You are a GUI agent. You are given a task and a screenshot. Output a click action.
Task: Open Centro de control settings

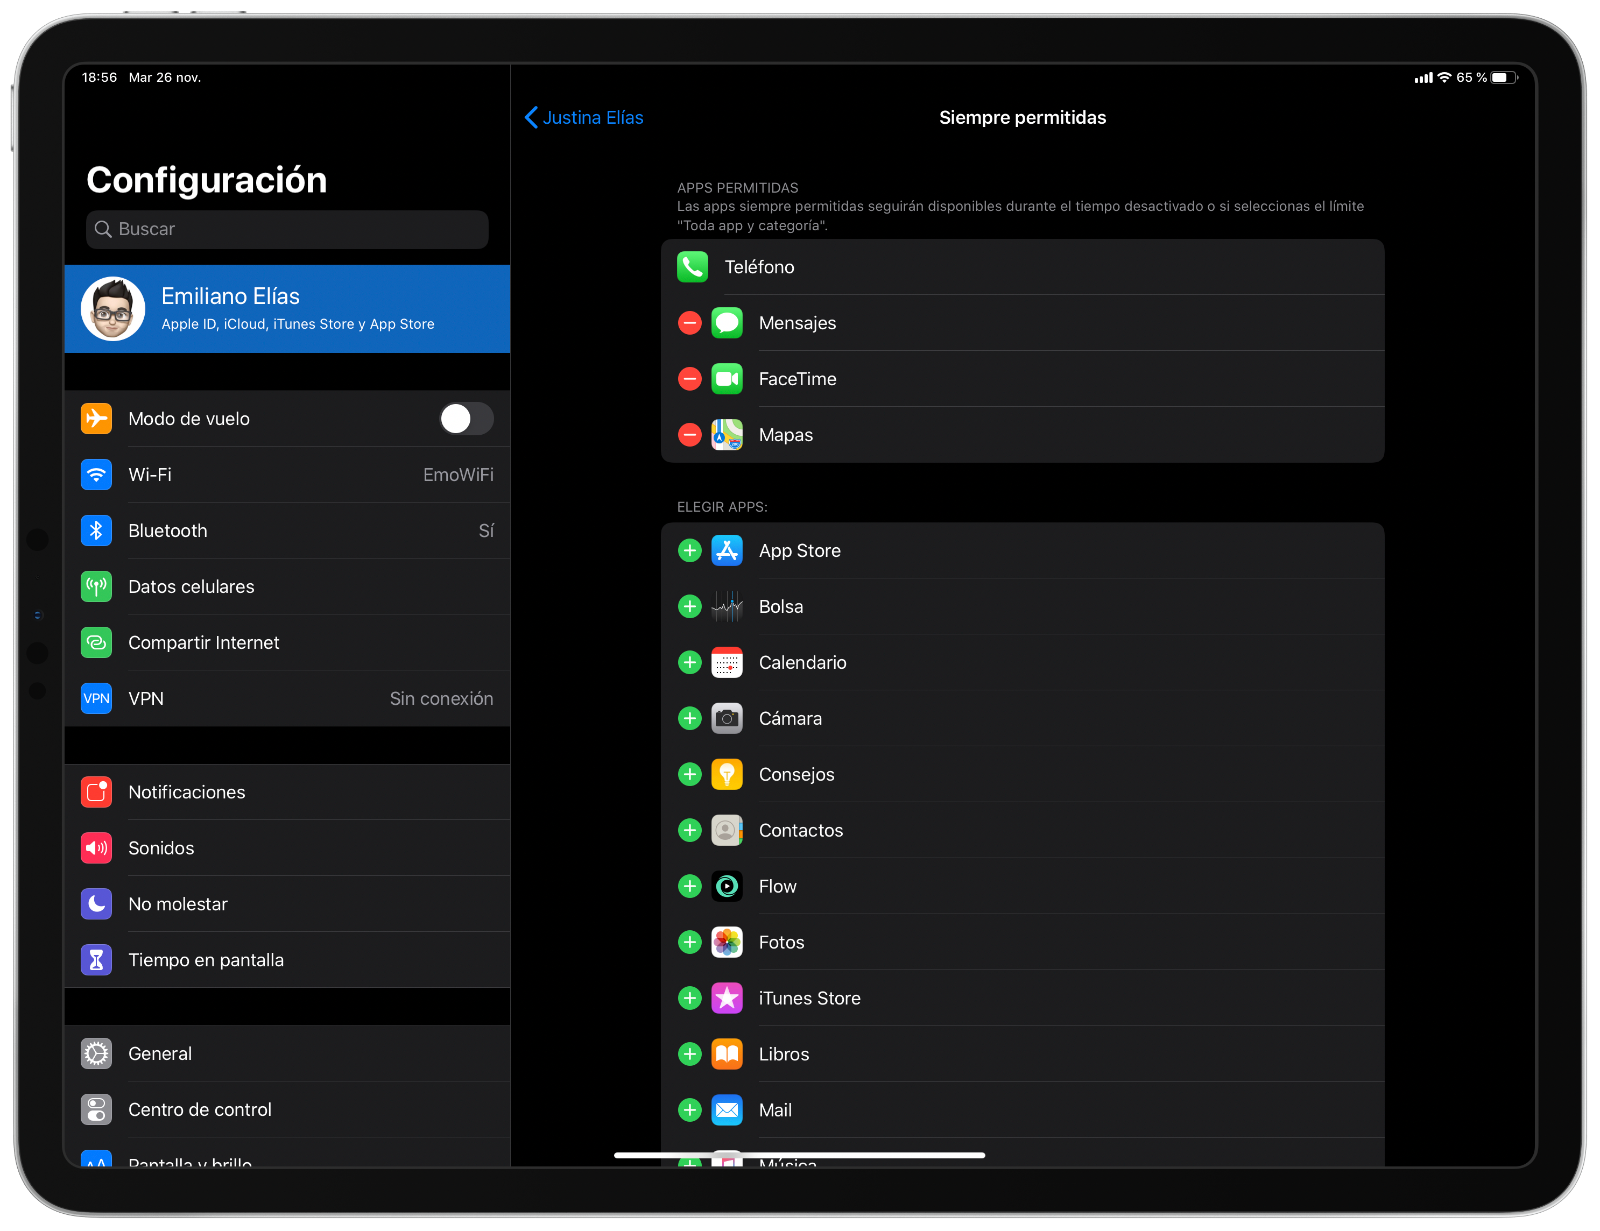[x=287, y=1110]
